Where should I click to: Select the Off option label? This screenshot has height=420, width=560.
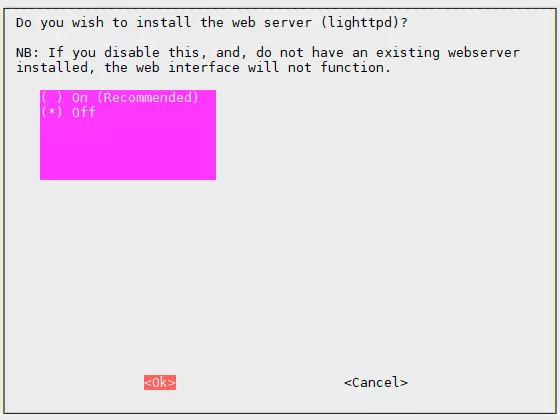click(84, 112)
